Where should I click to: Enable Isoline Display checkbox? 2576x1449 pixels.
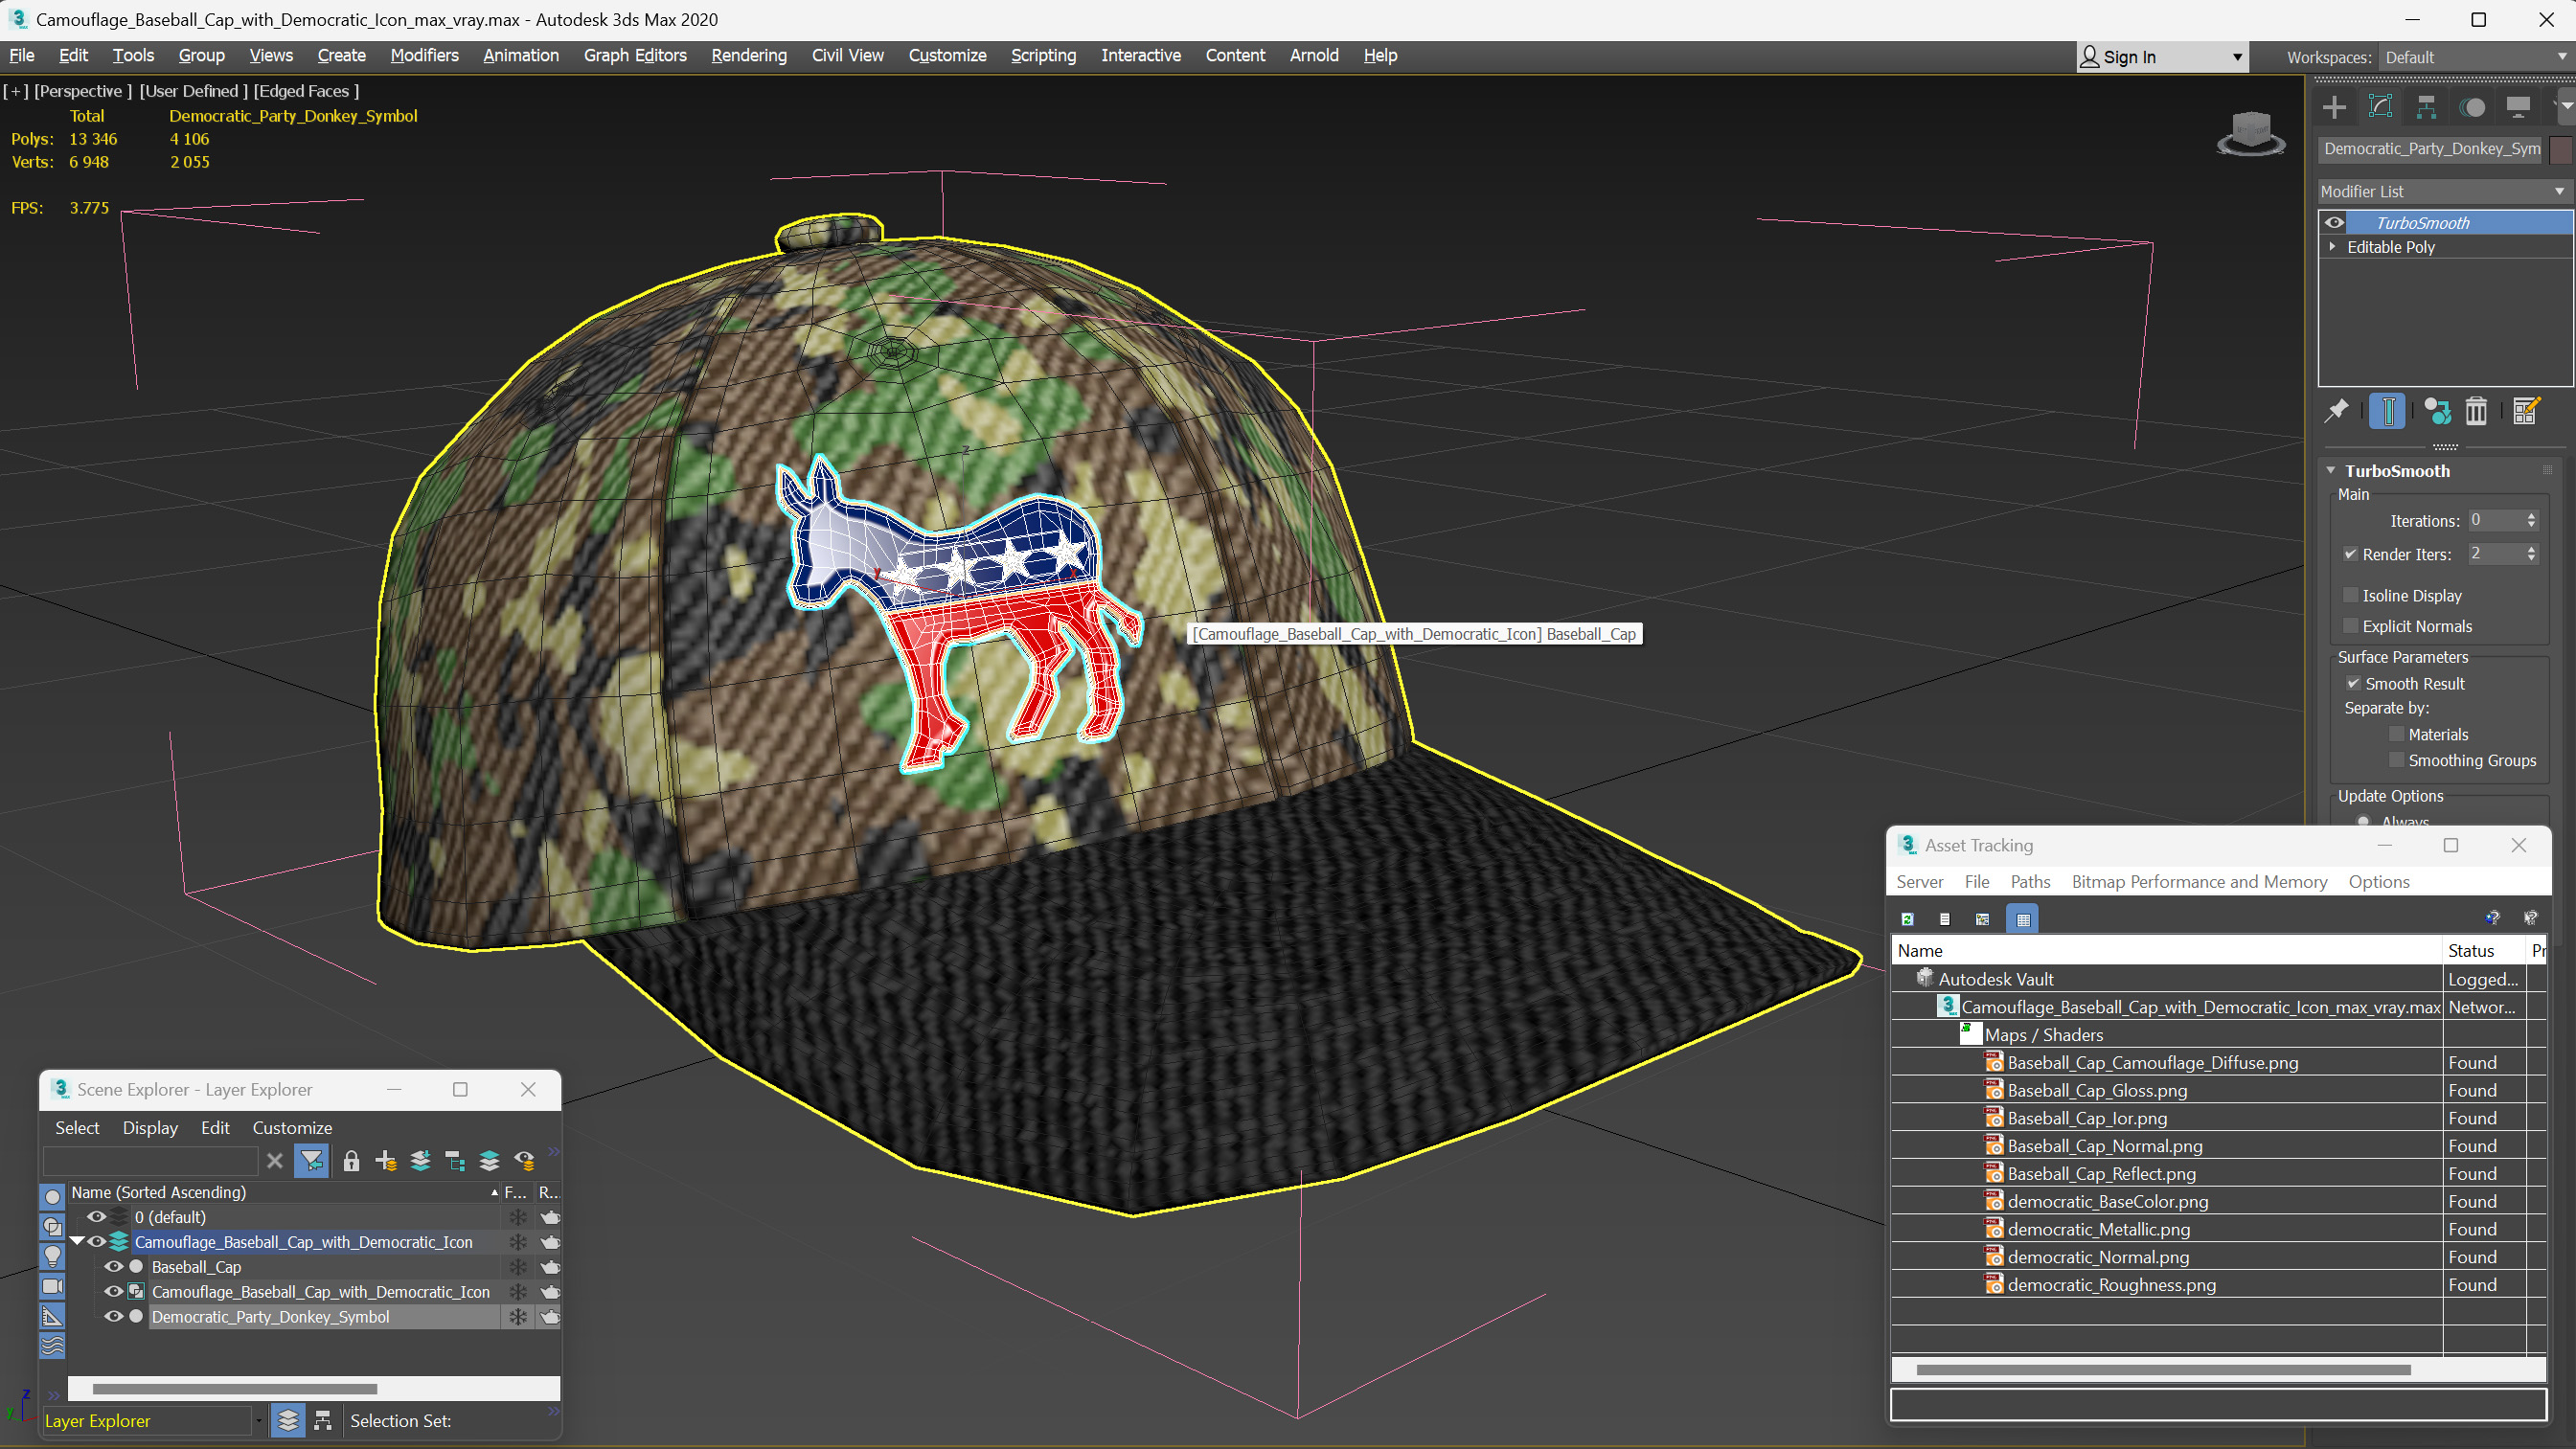[2351, 595]
